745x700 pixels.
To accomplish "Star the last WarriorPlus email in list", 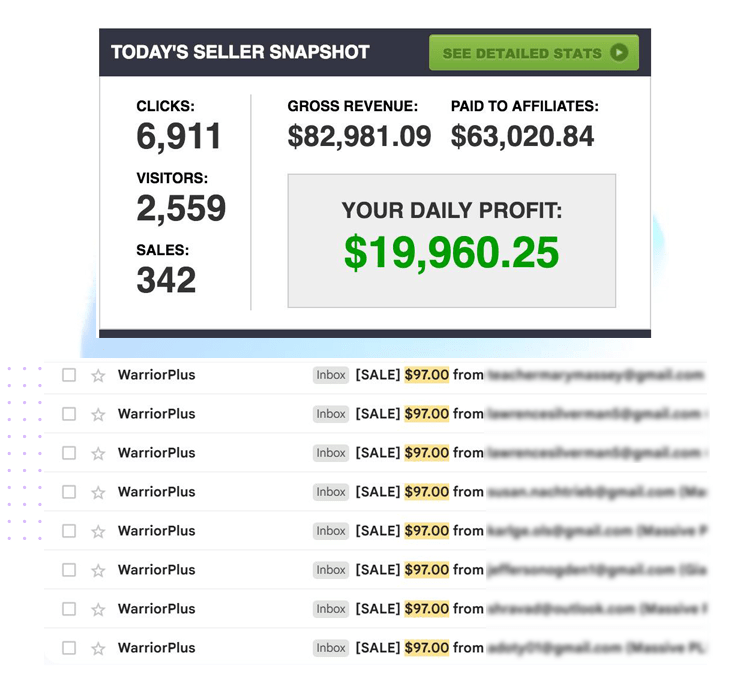I will click(x=98, y=649).
